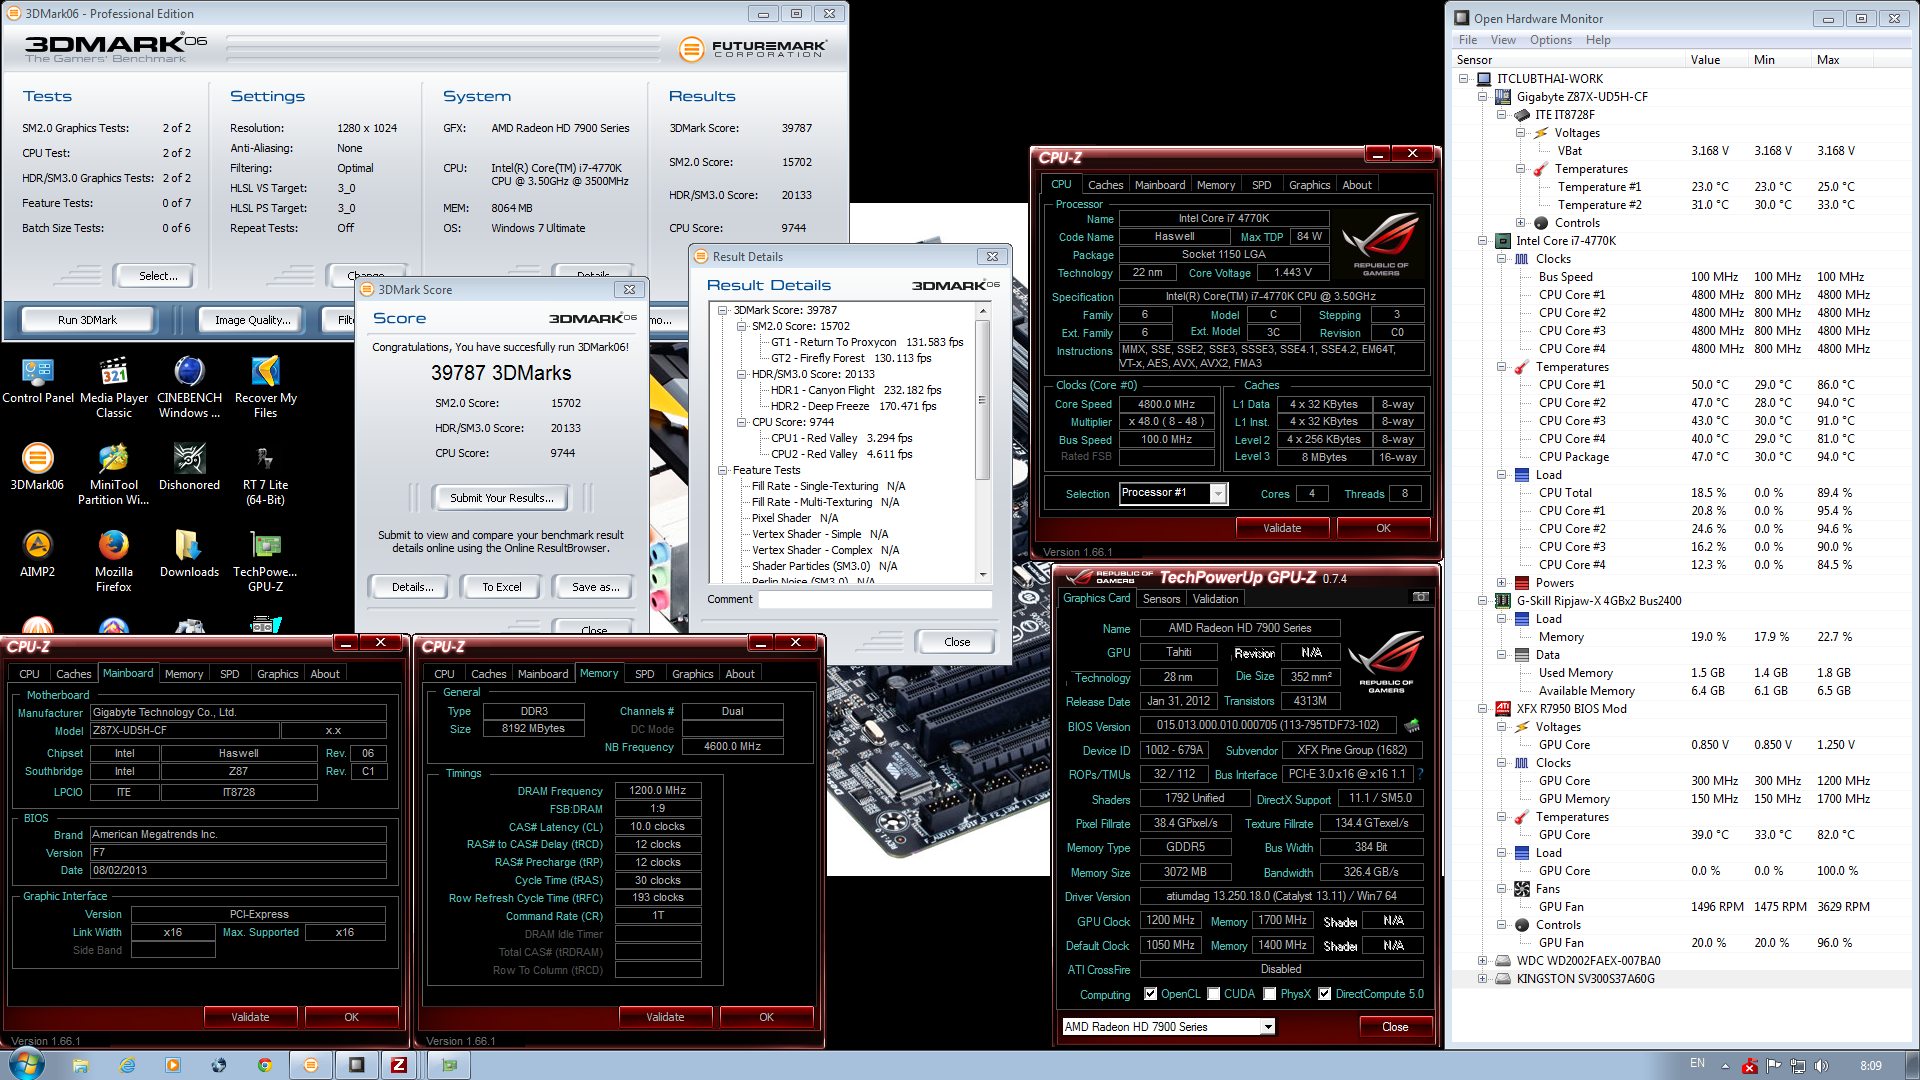Click the GPU-Z screenshot camera icon

point(1420,597)
